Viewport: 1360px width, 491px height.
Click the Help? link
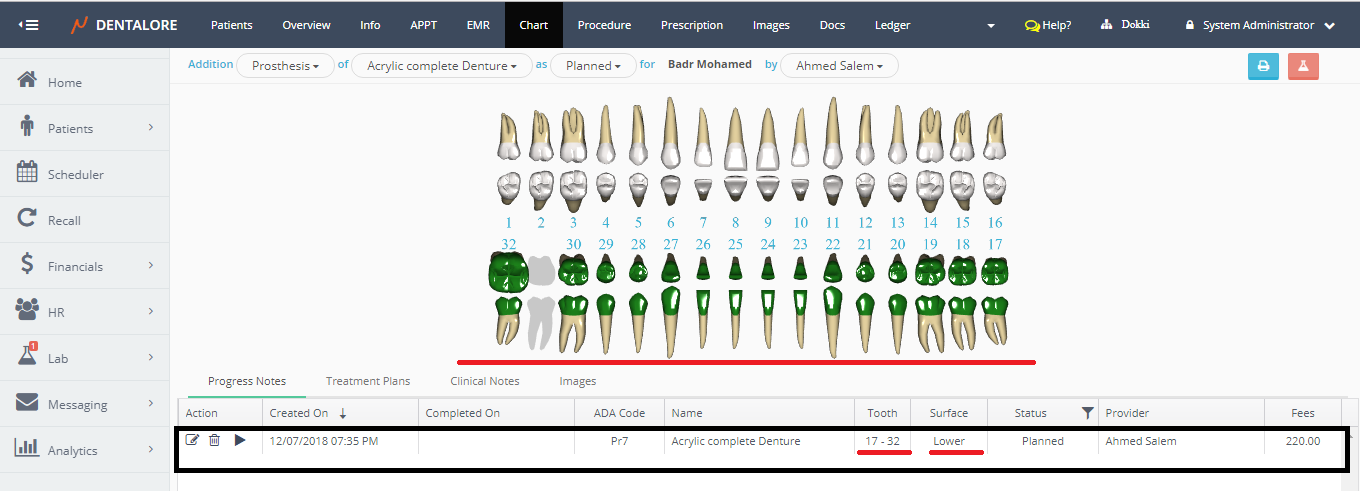[x=1048, y=25]
